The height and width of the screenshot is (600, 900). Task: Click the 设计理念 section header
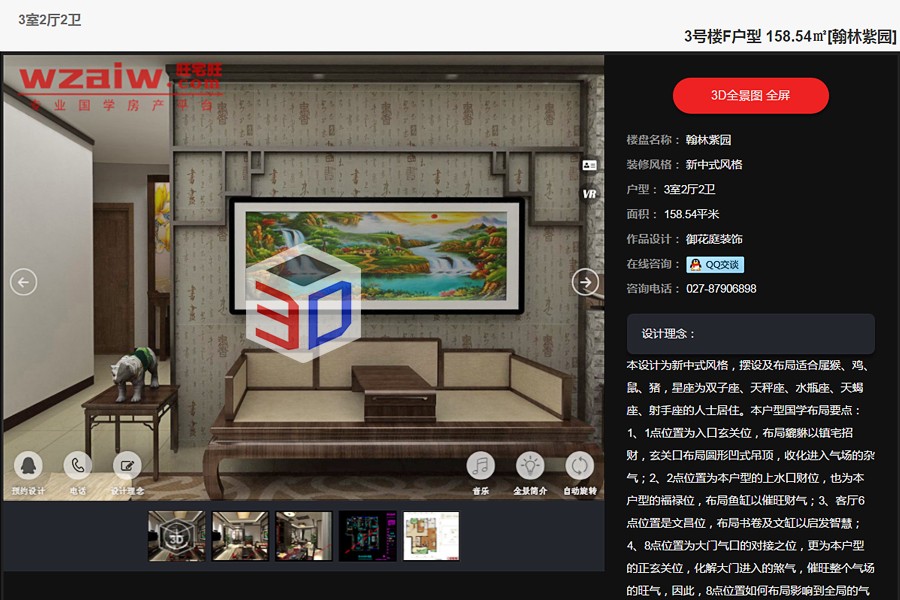(x=750, y=334)
